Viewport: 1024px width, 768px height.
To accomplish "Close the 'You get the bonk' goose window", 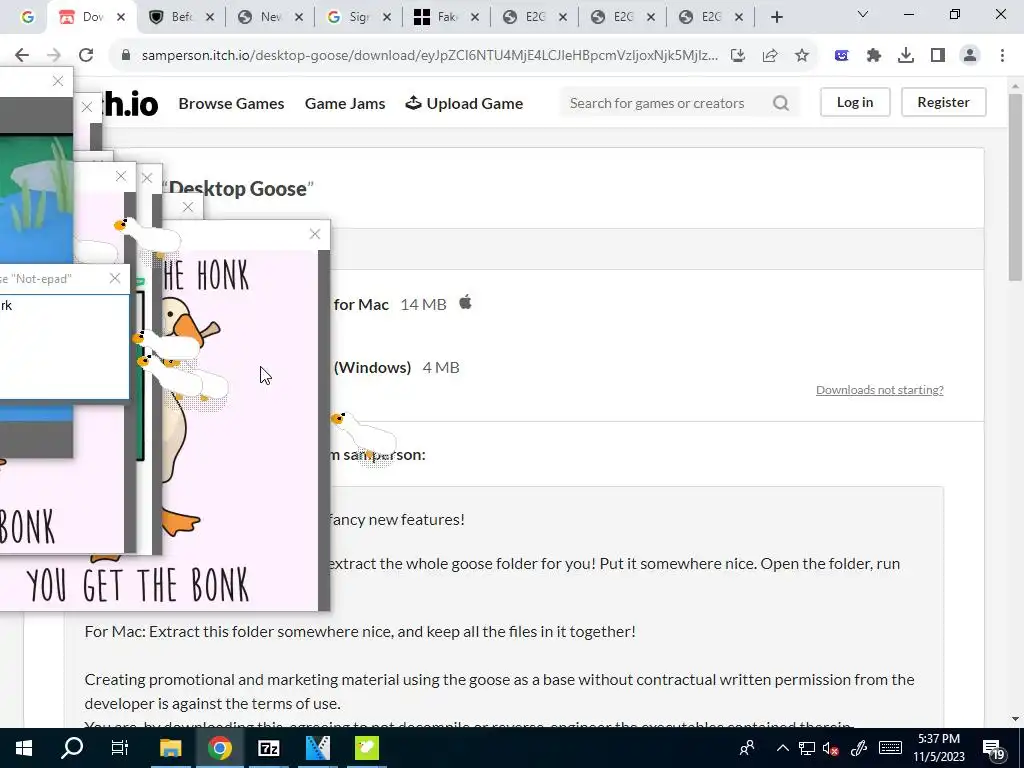I will [315, 234].
